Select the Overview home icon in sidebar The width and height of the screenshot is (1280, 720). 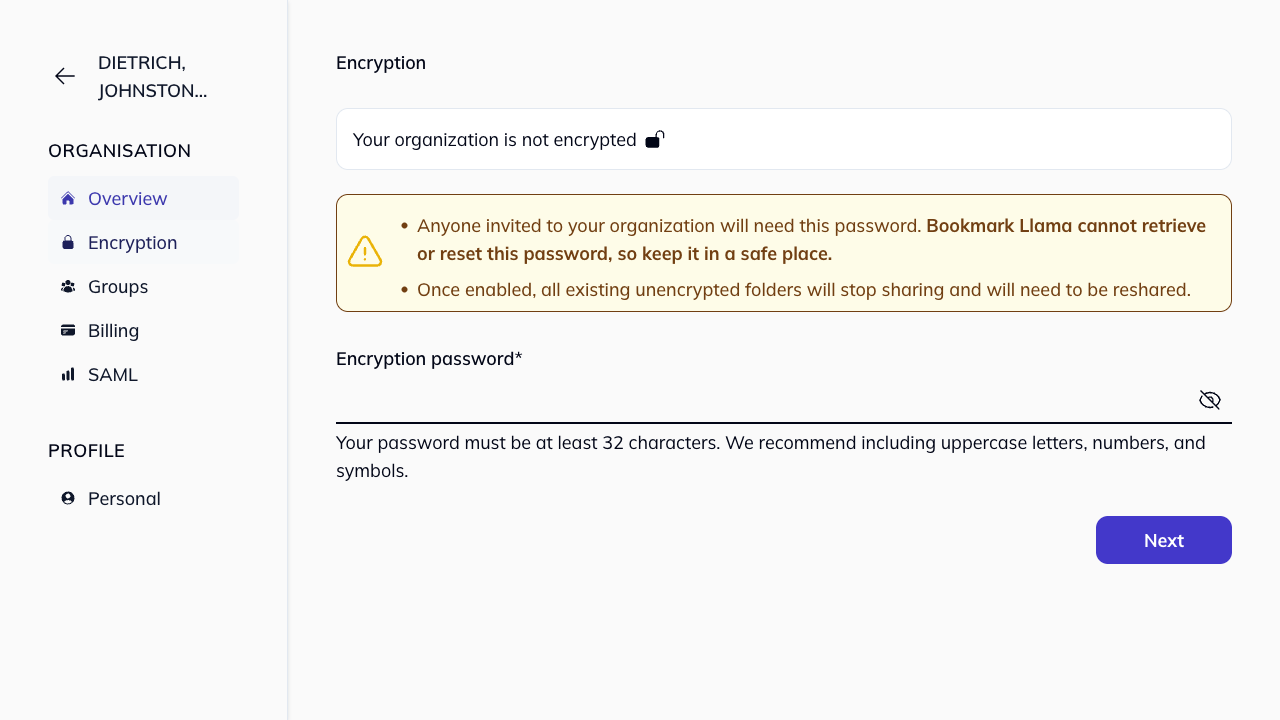[67, 198]
